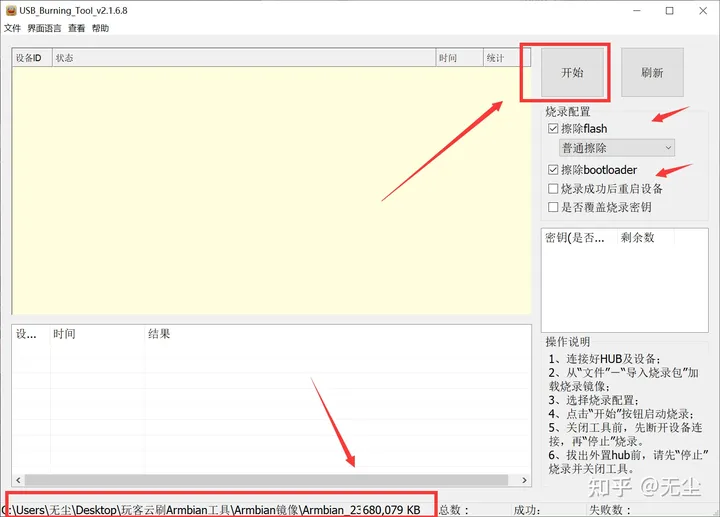Expand the 普通擦除 erase mode dropdown
The height and width of the screenshot is (517, 720).
point(616,148)
